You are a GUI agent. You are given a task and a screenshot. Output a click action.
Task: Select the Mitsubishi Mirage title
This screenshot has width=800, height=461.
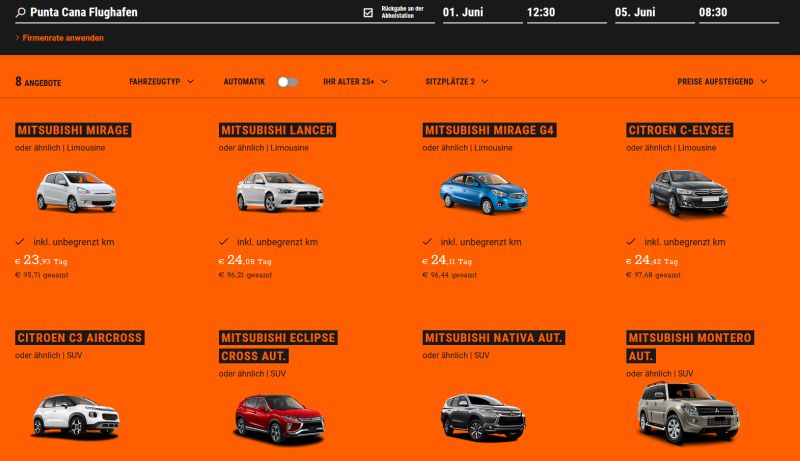pyautogui.click(x=73, y=130)
